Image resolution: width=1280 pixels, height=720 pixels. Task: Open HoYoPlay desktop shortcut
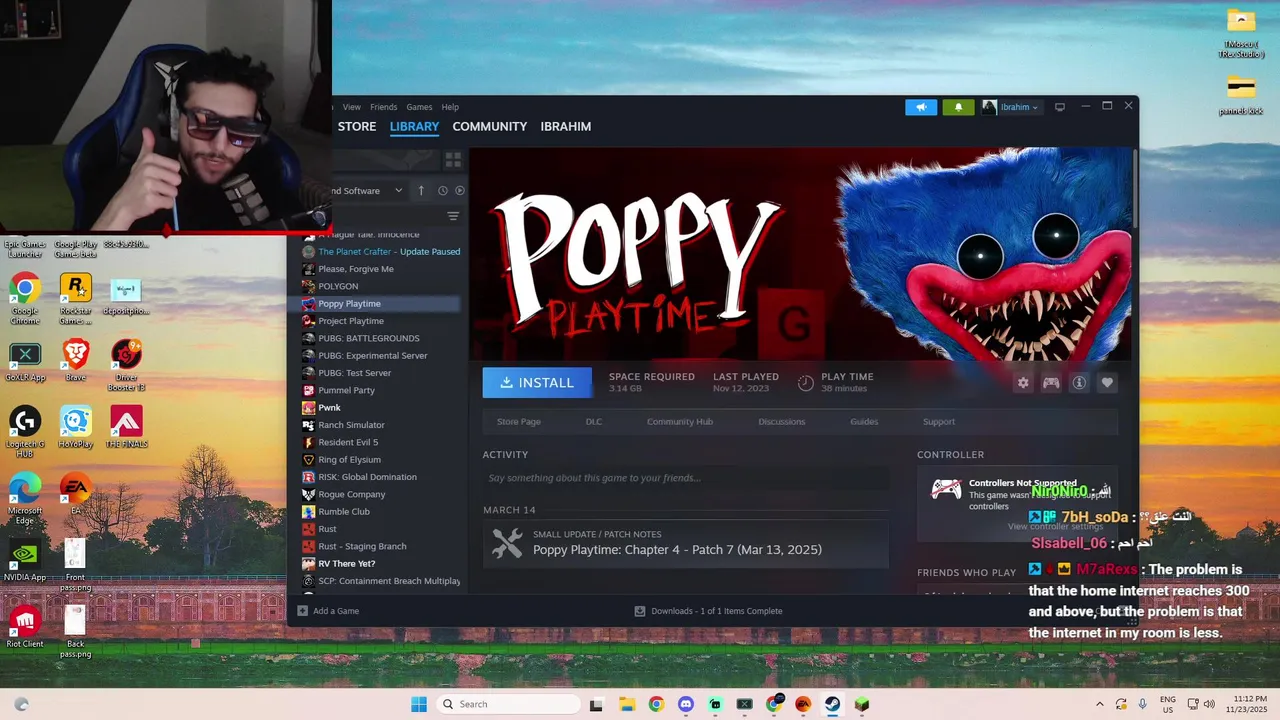click(76, 427)
